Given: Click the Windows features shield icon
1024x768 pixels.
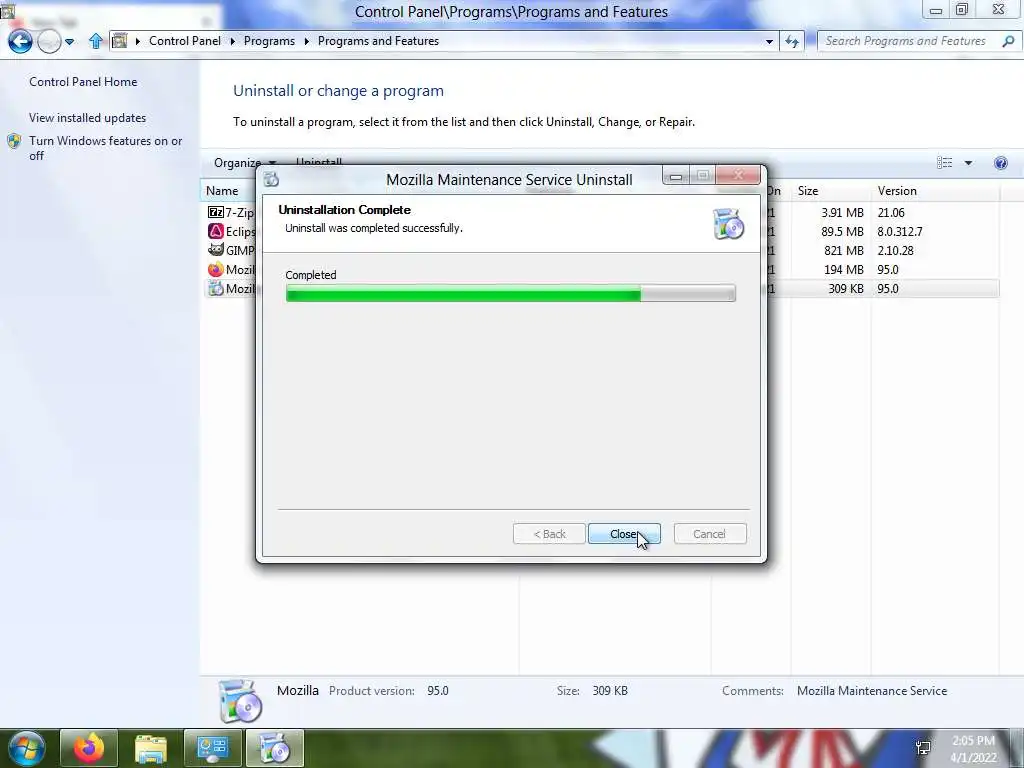Looking at the screenshot, I should (14, 141).
